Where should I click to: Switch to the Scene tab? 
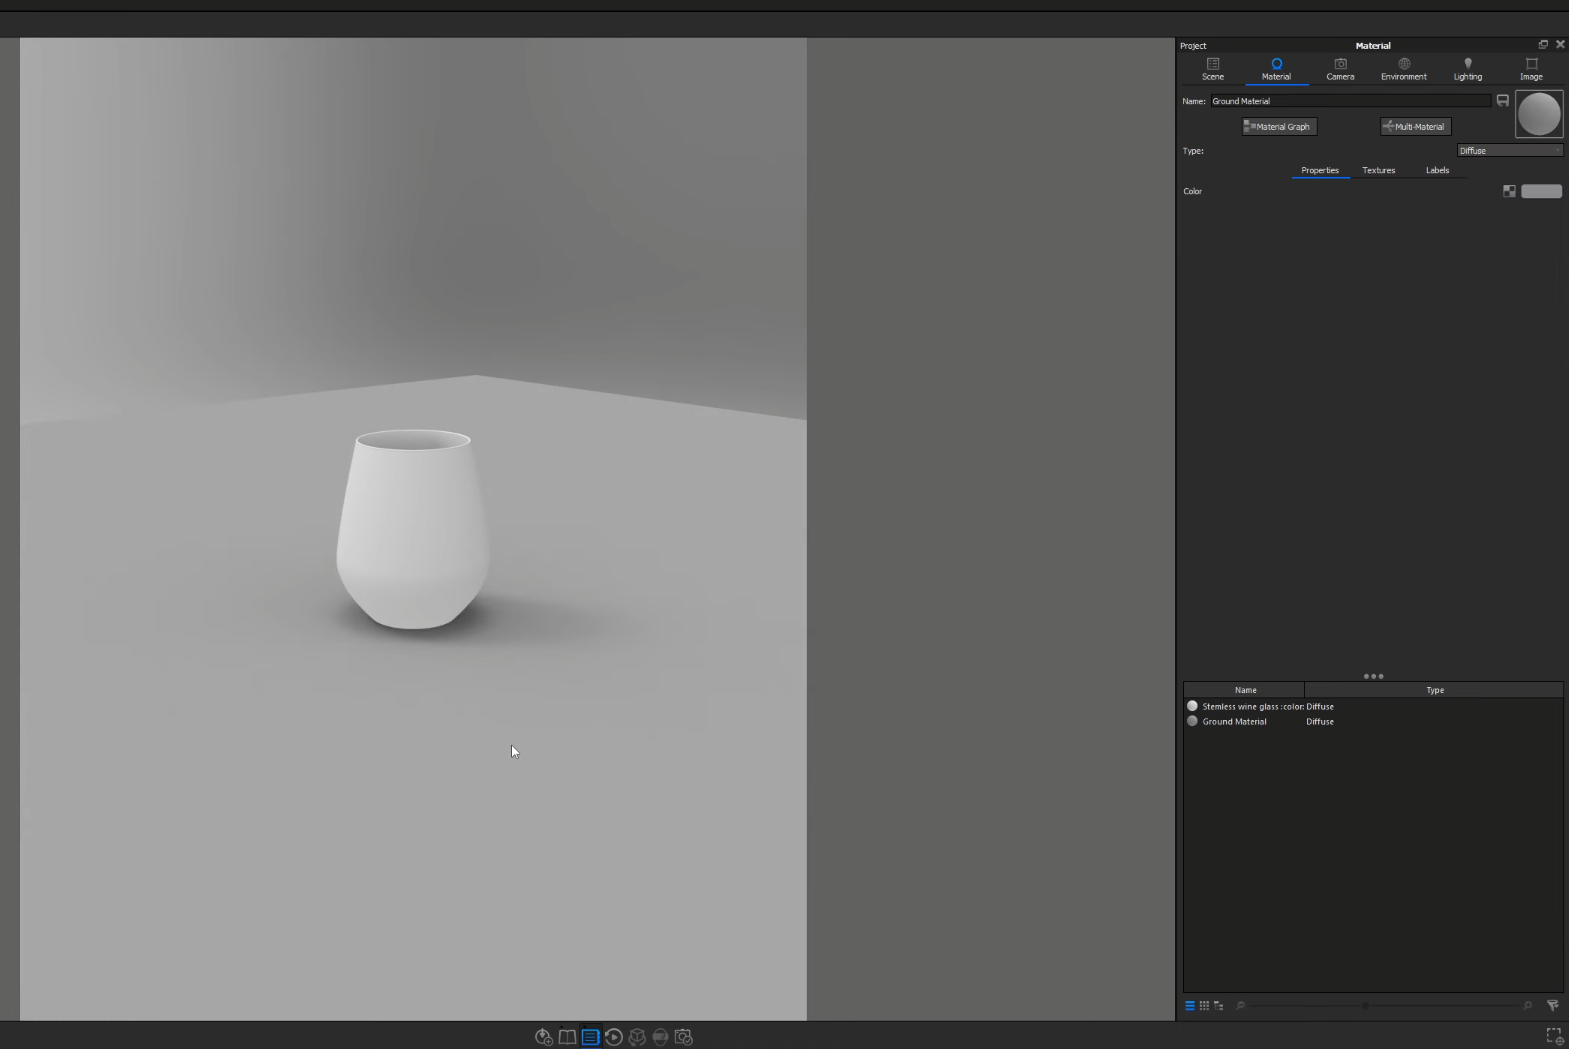pos(1213,69)
